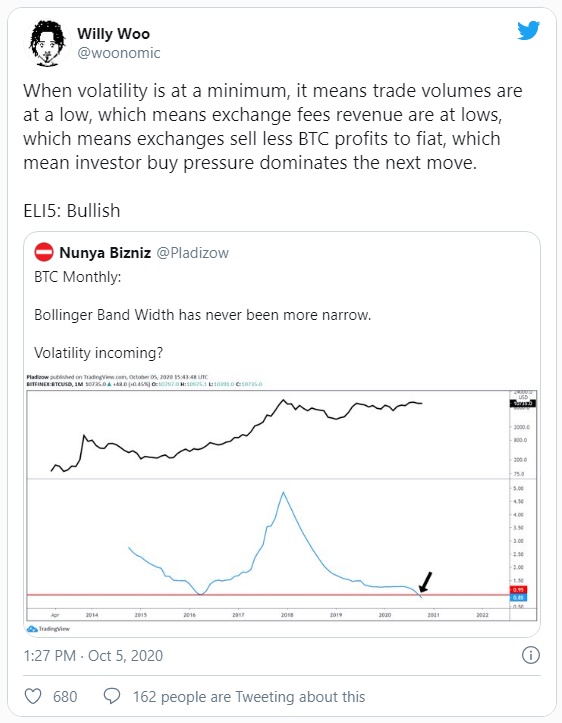
Task: Click the Twitter bird logo
Action: [528, 30]
